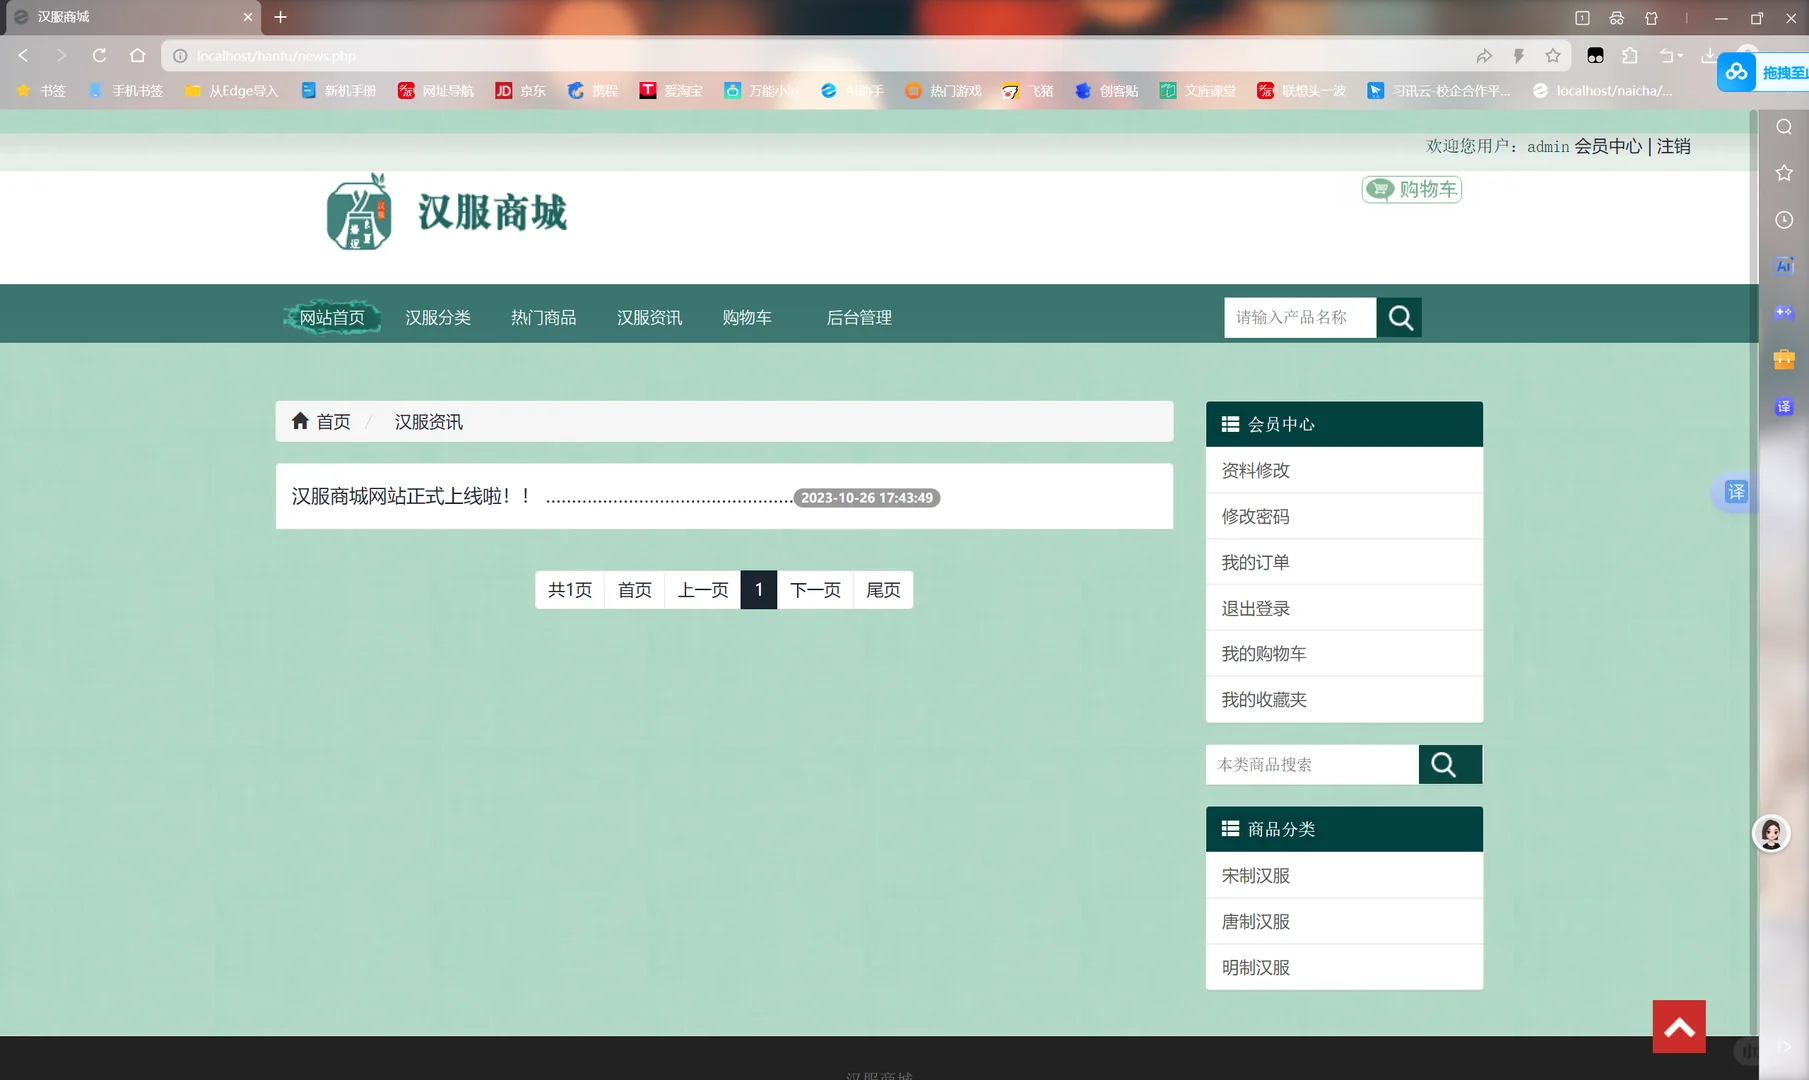The height and width of the screenshot is (1080, 1809).
Task: Click the browser back arrow
Action: [23, 56]
